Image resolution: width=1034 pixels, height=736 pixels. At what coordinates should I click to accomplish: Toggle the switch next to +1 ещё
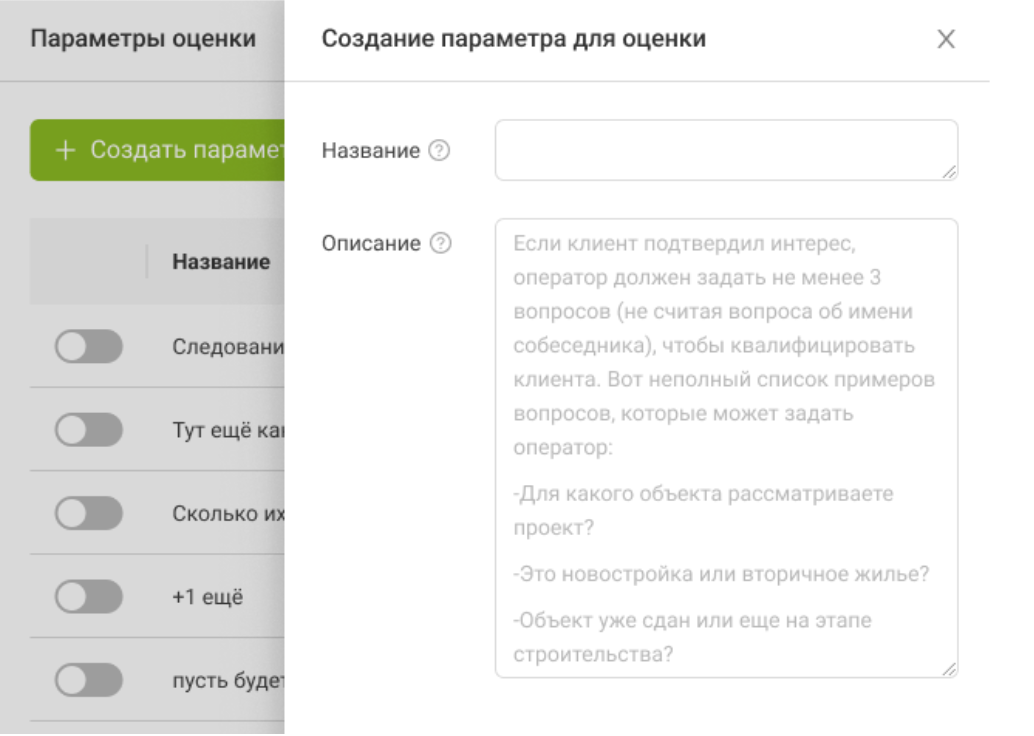pos(89,598)
